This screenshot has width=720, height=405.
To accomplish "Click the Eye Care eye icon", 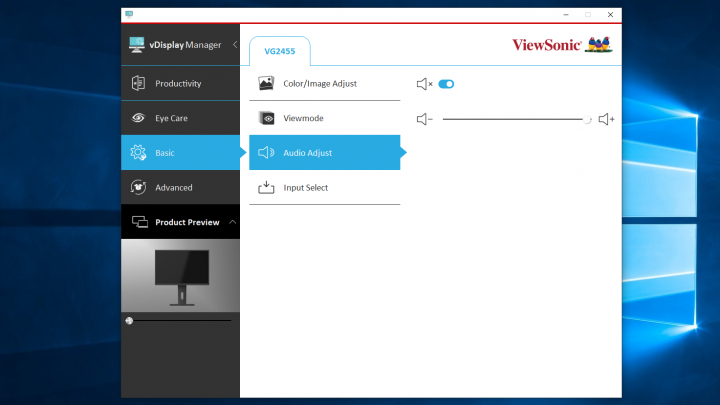I will 138,118.
